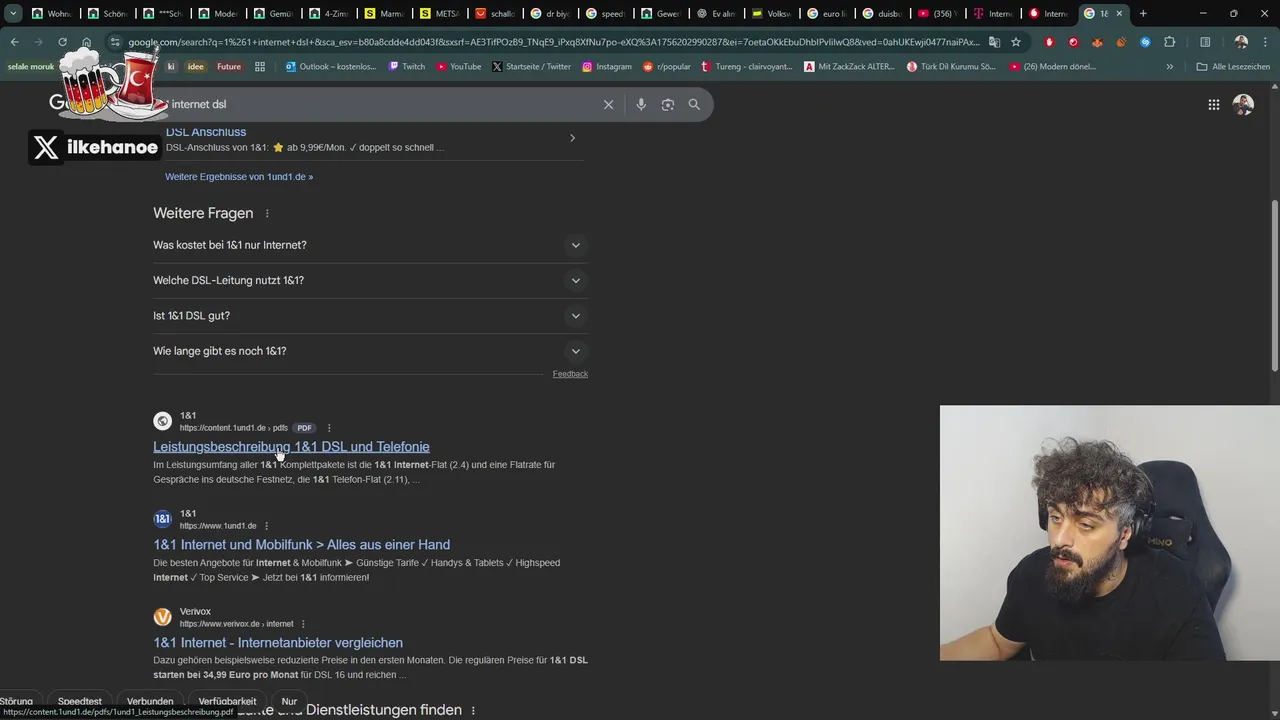Open the Chrome extensions puzzle icon
This screenshot has height=720, width=1280.
pyautogui.click(x=1169, y=42)
